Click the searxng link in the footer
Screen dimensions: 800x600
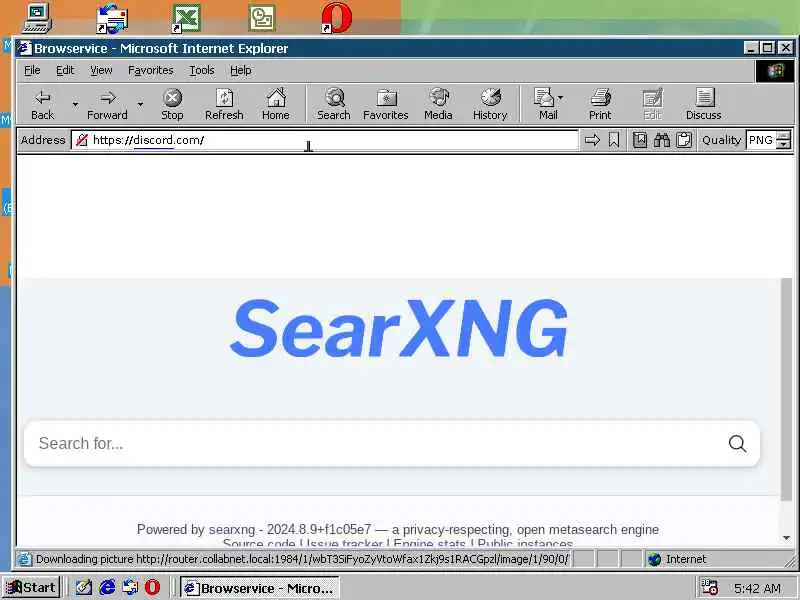click(232, 530)
